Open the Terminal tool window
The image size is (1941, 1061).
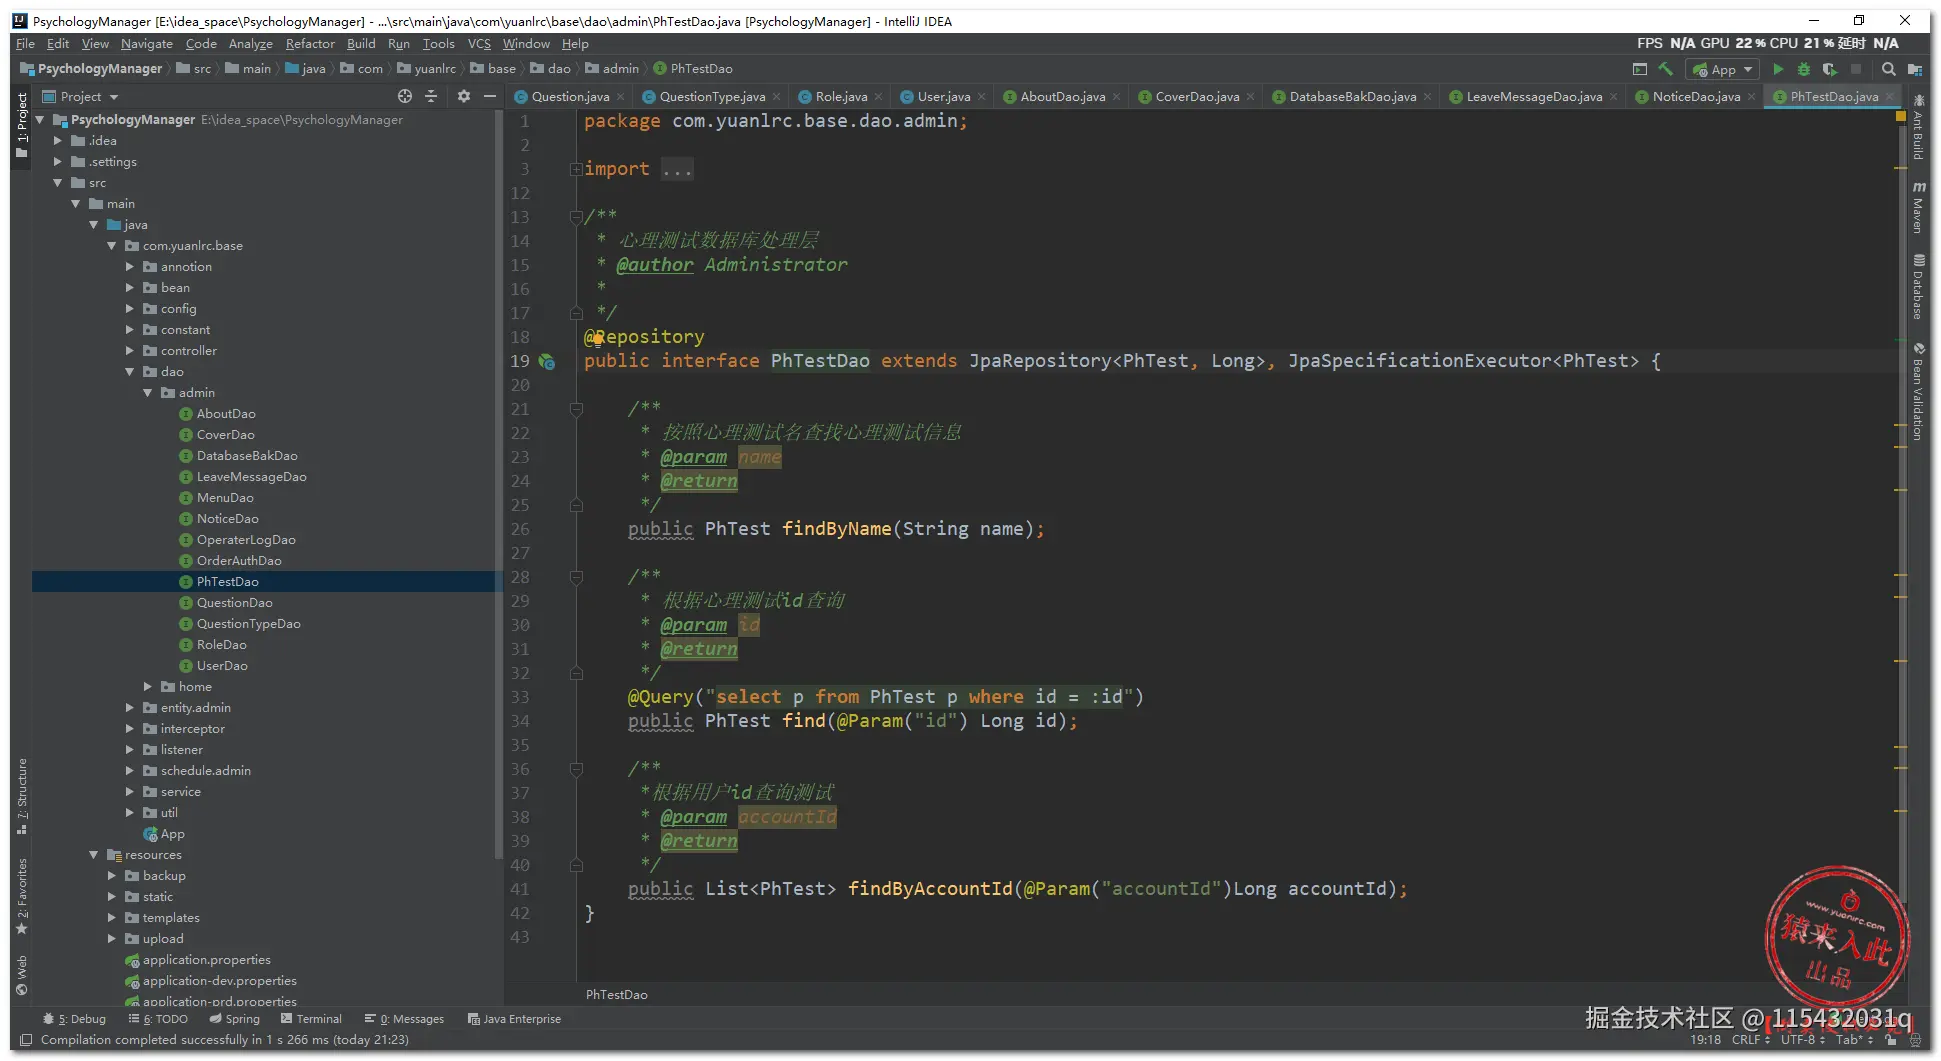tap(311, 1019)
